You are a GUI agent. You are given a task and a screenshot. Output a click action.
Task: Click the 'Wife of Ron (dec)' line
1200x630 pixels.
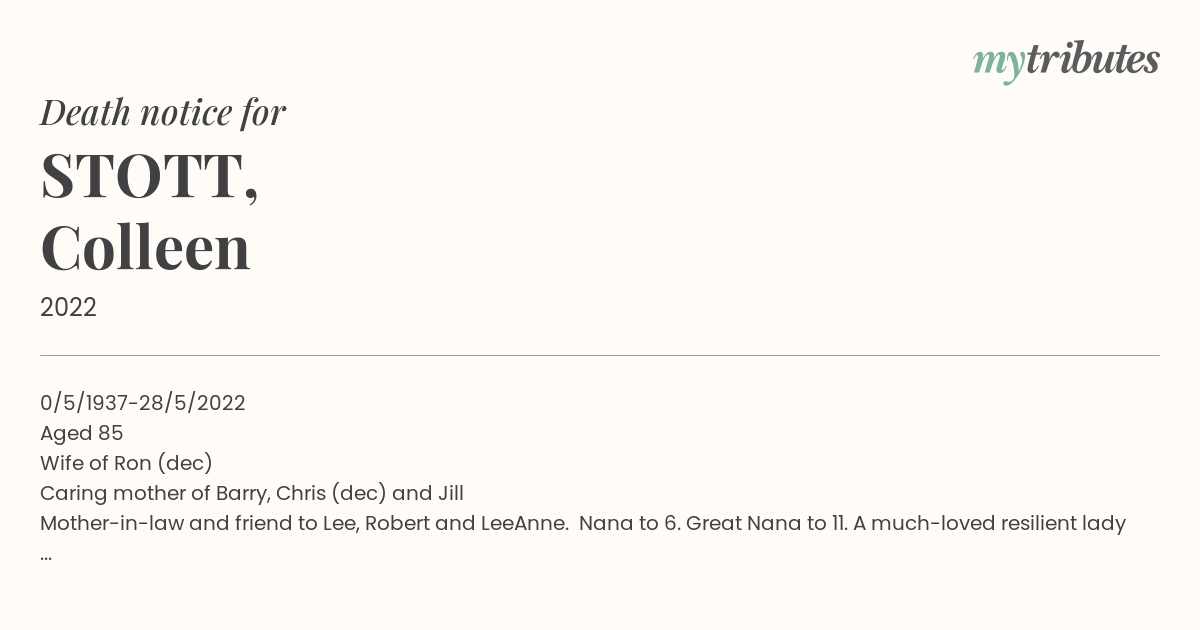(126, 463)
